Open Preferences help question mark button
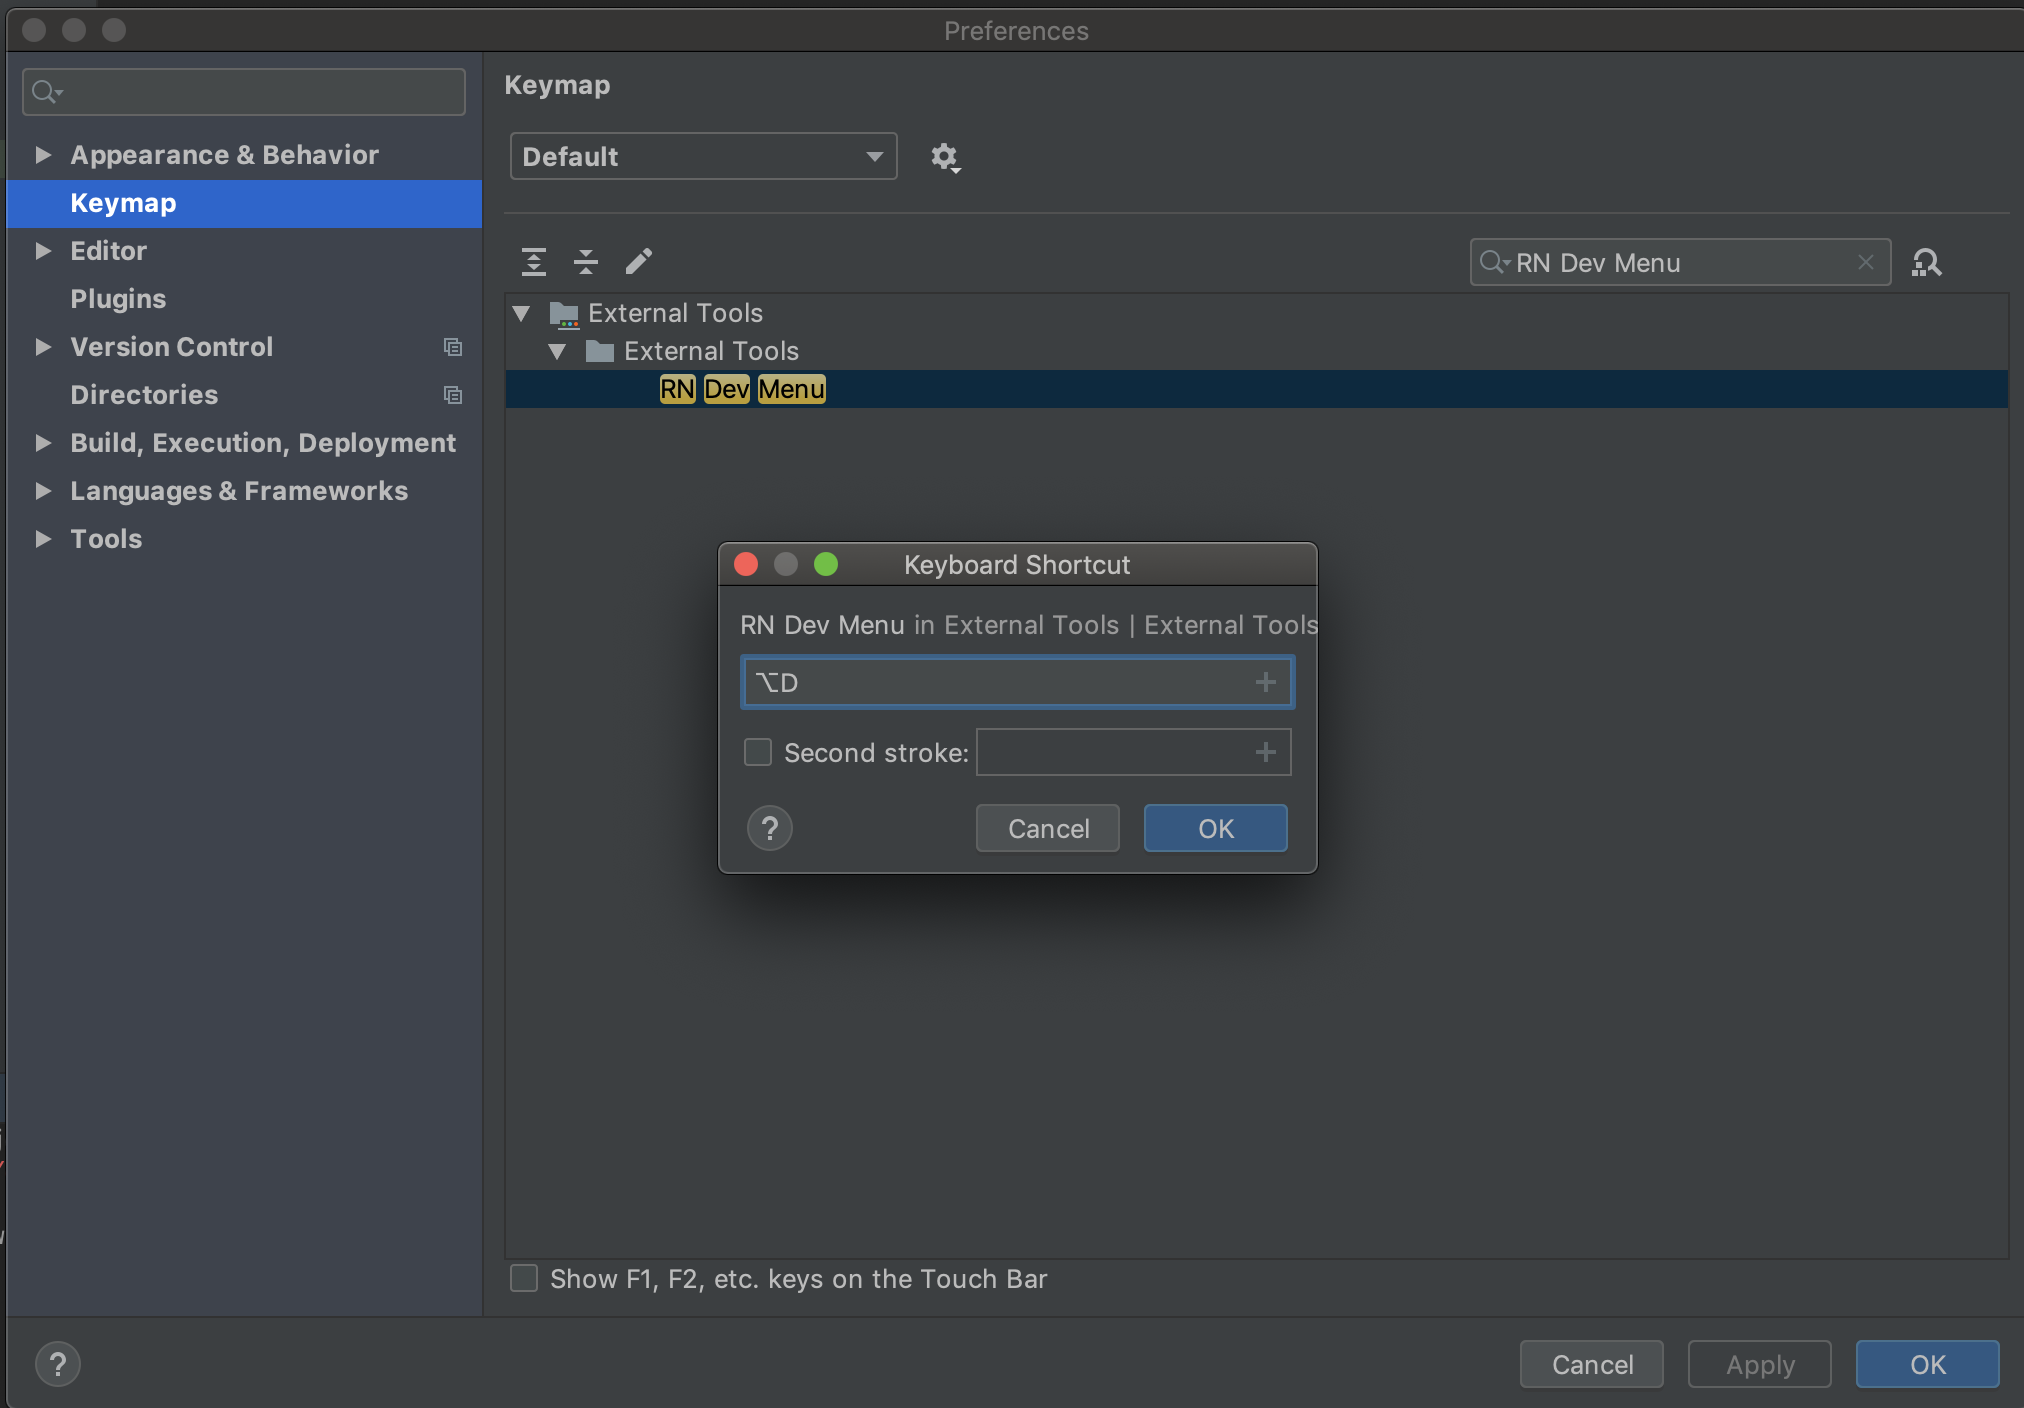This screenshot has width=2024, height=1408. [x=58, y=1364]
